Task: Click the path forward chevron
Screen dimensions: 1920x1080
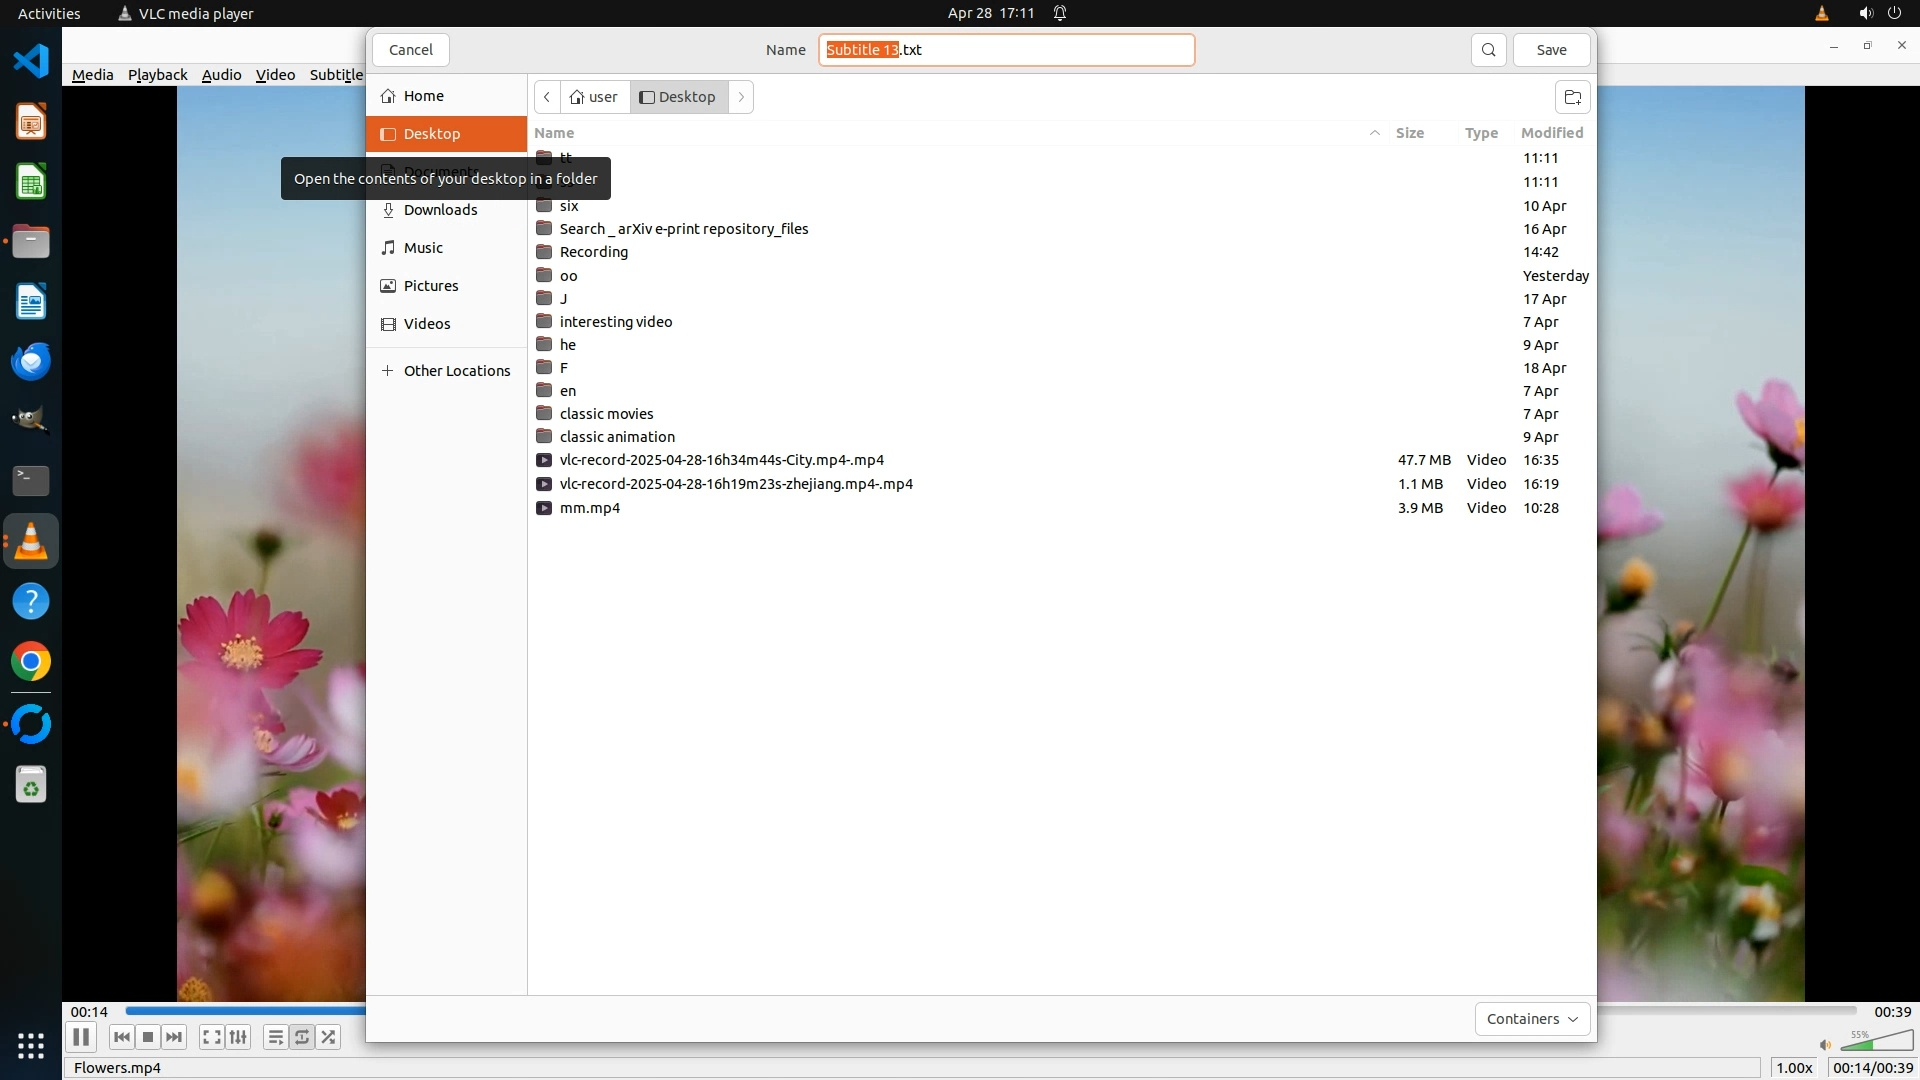Action: (741, 97)
